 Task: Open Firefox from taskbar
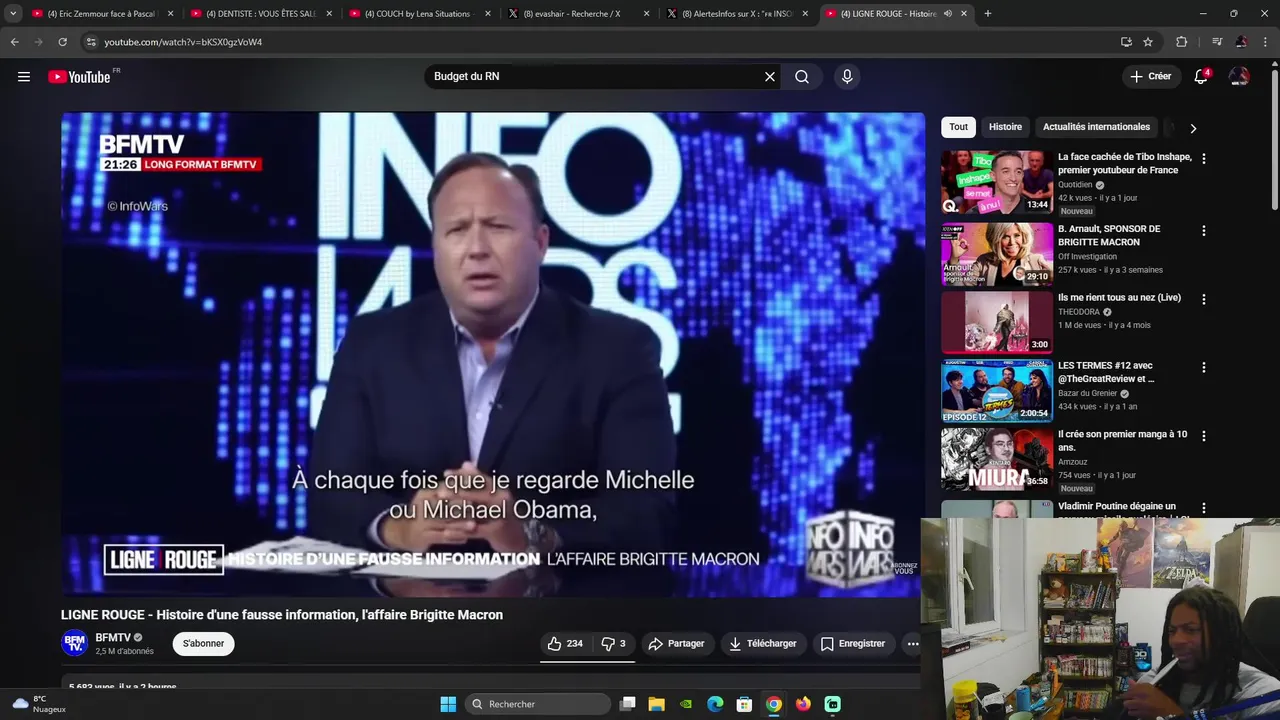click(x=803, y=704)
